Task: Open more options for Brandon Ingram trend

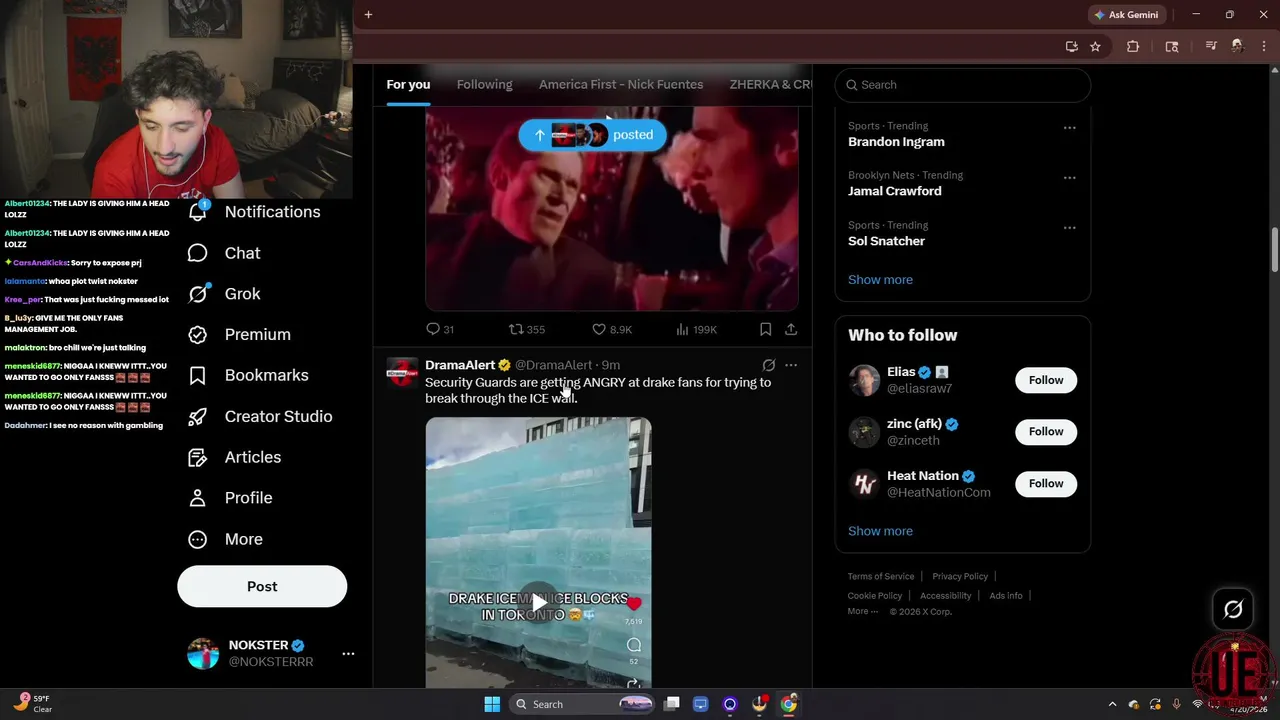Action: tap(1070, 128)
